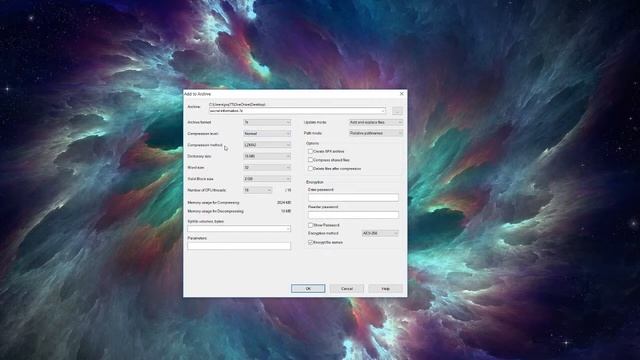
Task: Click the Archive format label
Action: coord(199,122)
